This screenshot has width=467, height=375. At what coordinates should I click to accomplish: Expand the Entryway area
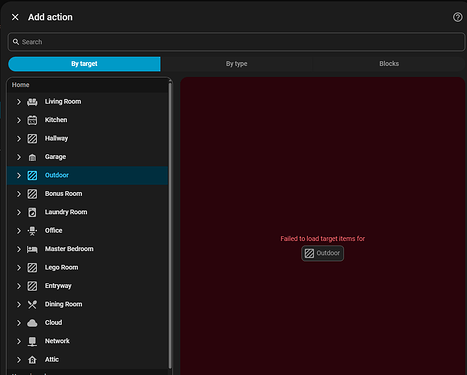coord(19,286)
